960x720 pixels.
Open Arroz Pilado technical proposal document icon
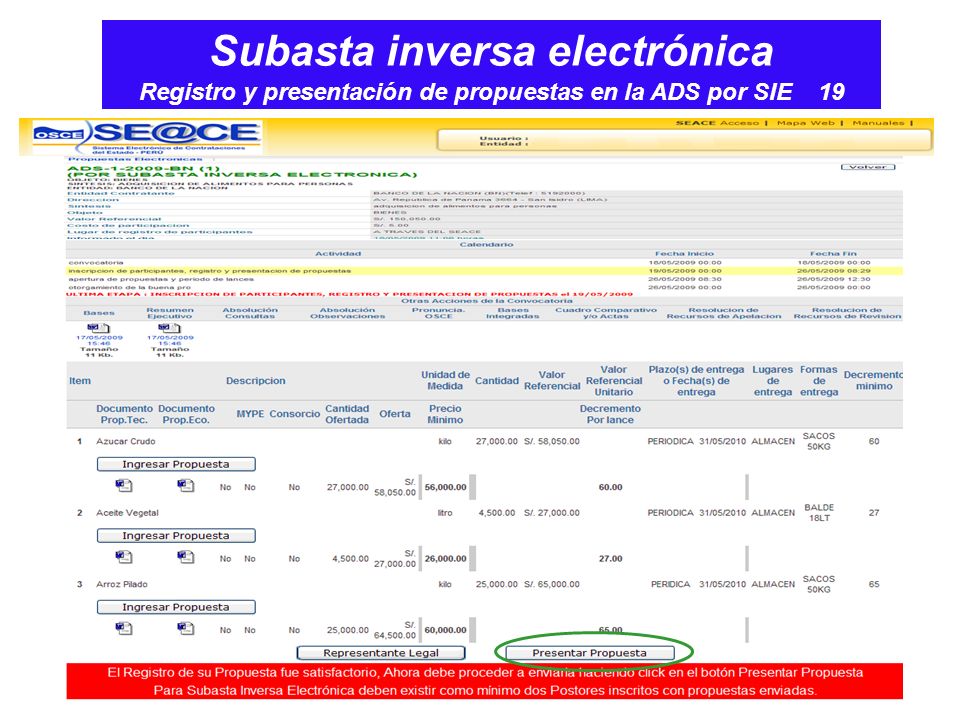tap(124, 628)
